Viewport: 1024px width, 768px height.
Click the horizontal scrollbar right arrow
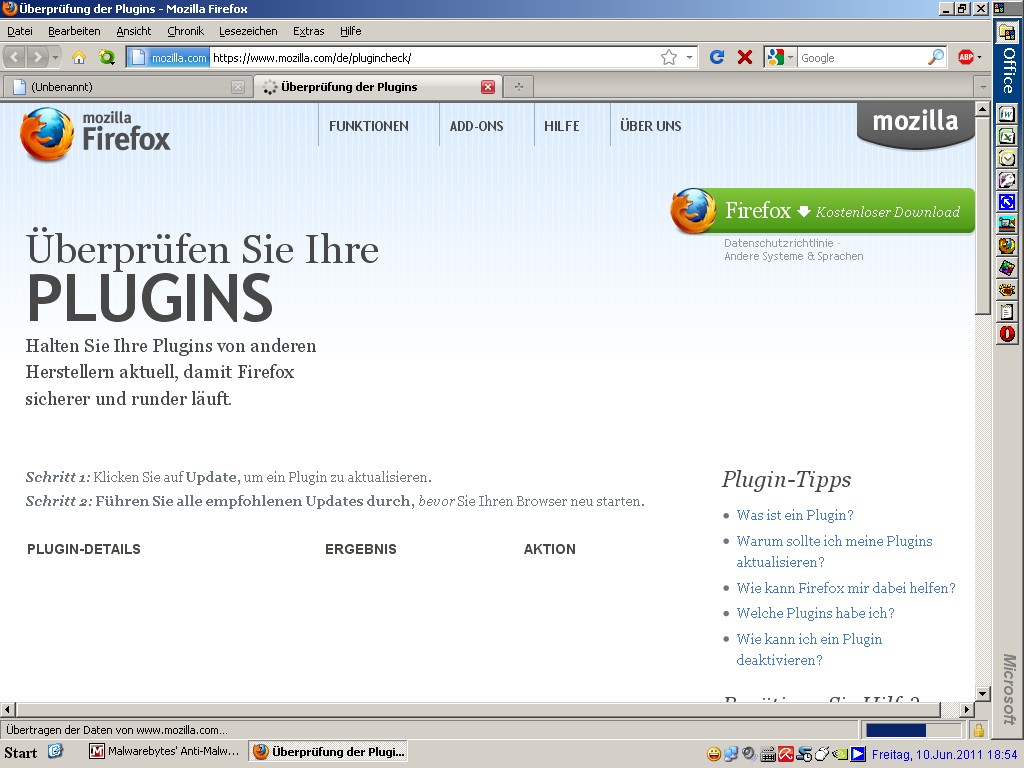[967, 709]
